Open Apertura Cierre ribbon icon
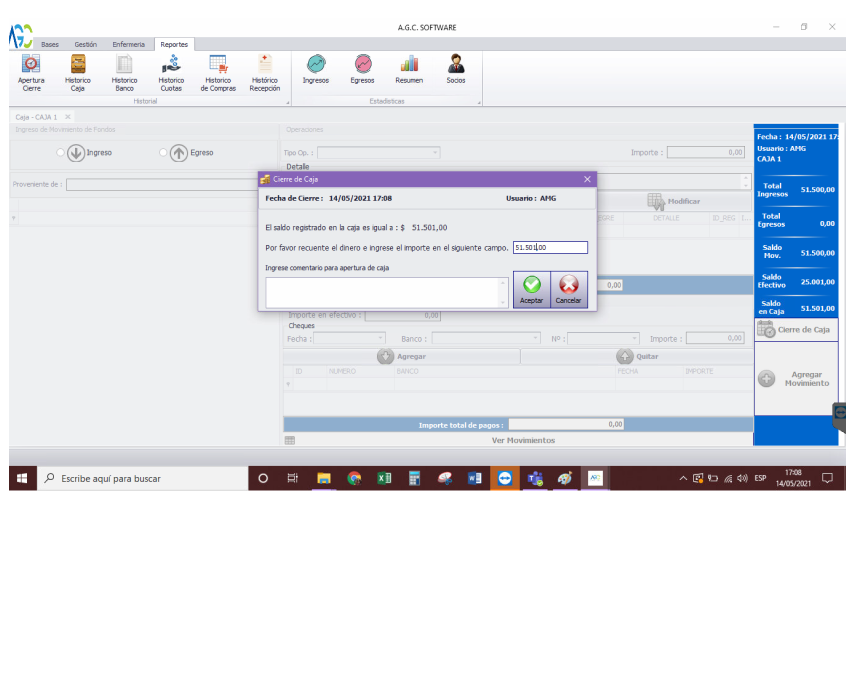Image resolution: width=856 pixels, height=684 pixels. [x=31, y=73]
